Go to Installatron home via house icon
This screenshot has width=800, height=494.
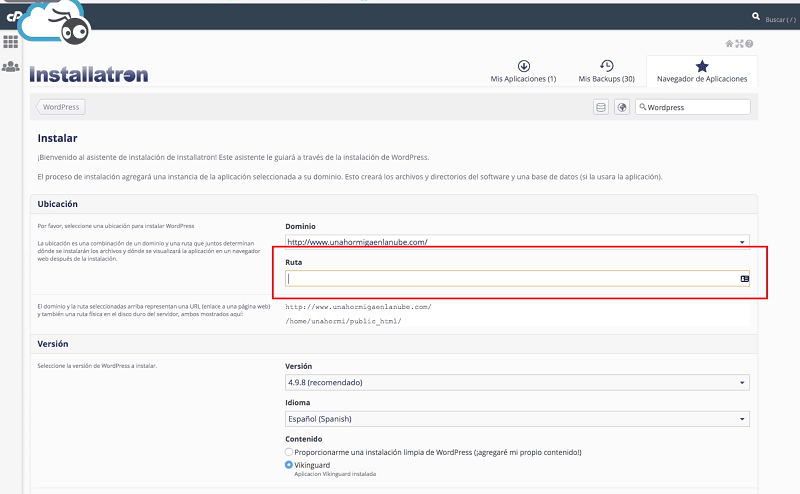pos(729,44)
